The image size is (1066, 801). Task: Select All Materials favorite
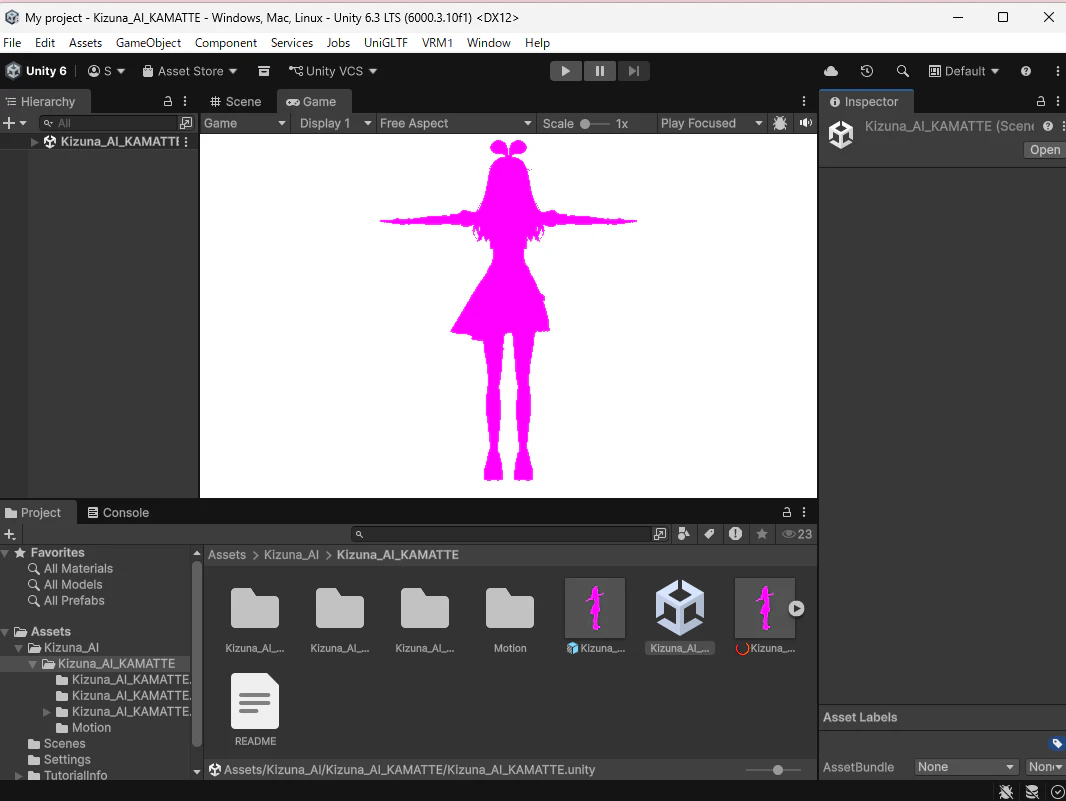tap(78, 568)
